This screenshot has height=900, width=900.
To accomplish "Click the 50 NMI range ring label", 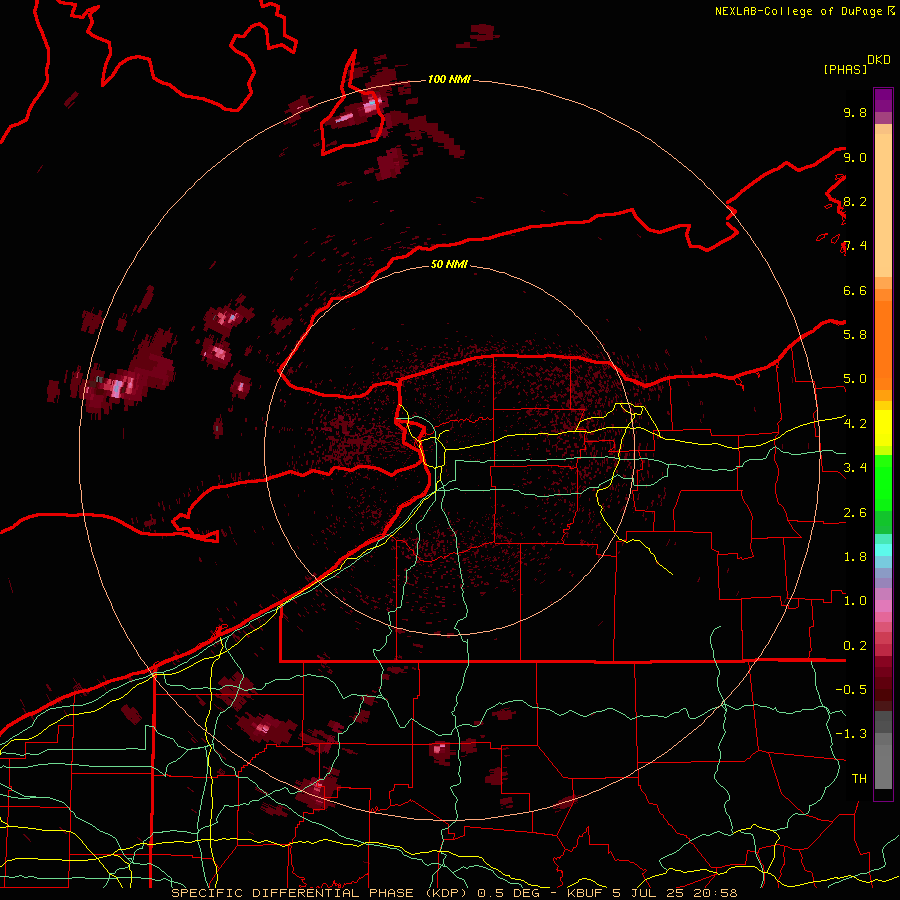I will (449, 264).
